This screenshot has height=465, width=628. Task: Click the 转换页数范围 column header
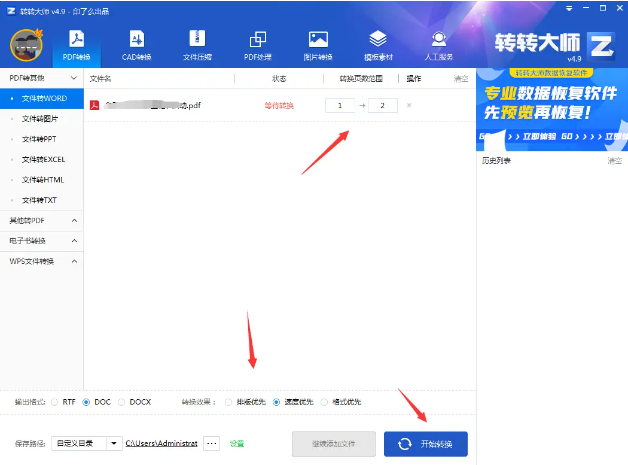(x=361, y=79)
